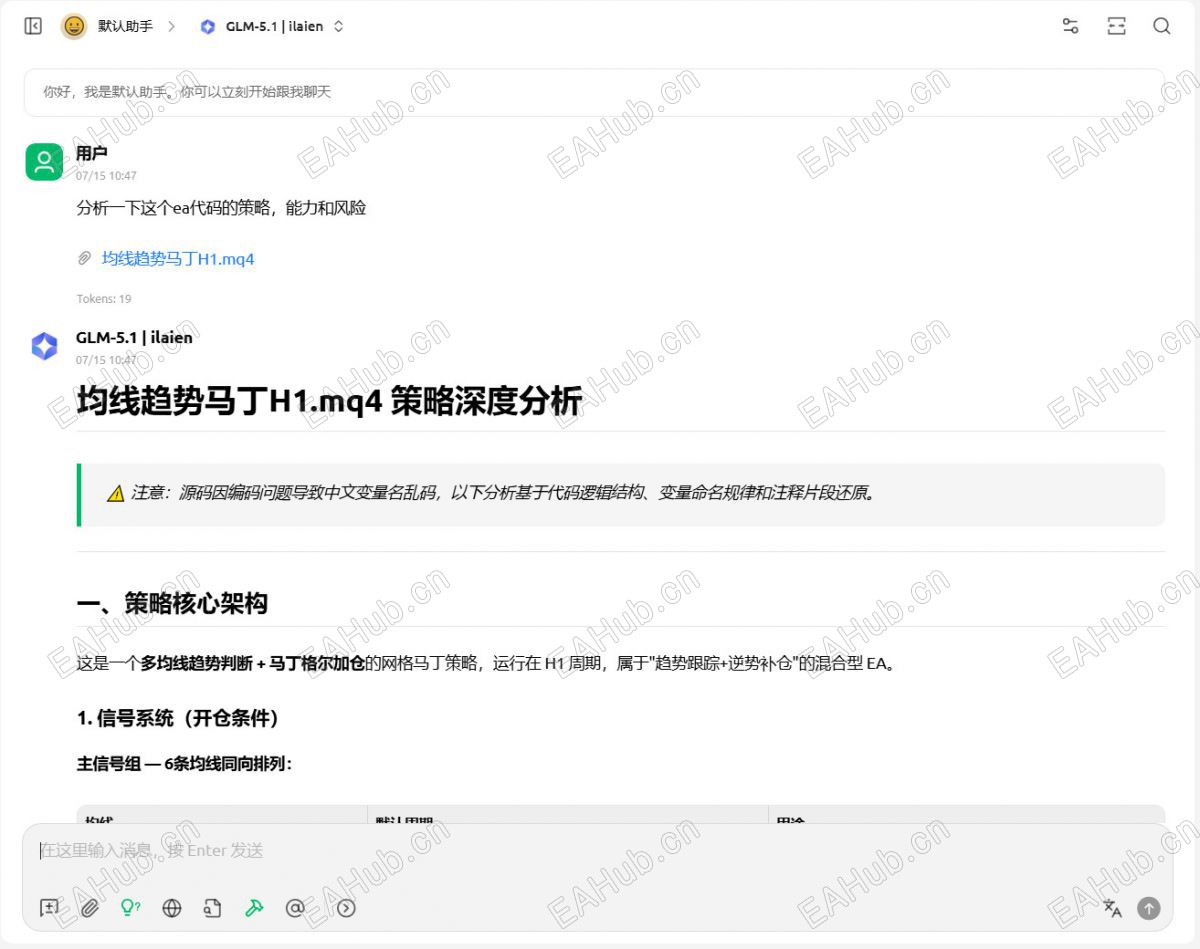1200x949 pixels.
Task: Click the section heading 一、策略核心架构
Action: click(172, 604)
